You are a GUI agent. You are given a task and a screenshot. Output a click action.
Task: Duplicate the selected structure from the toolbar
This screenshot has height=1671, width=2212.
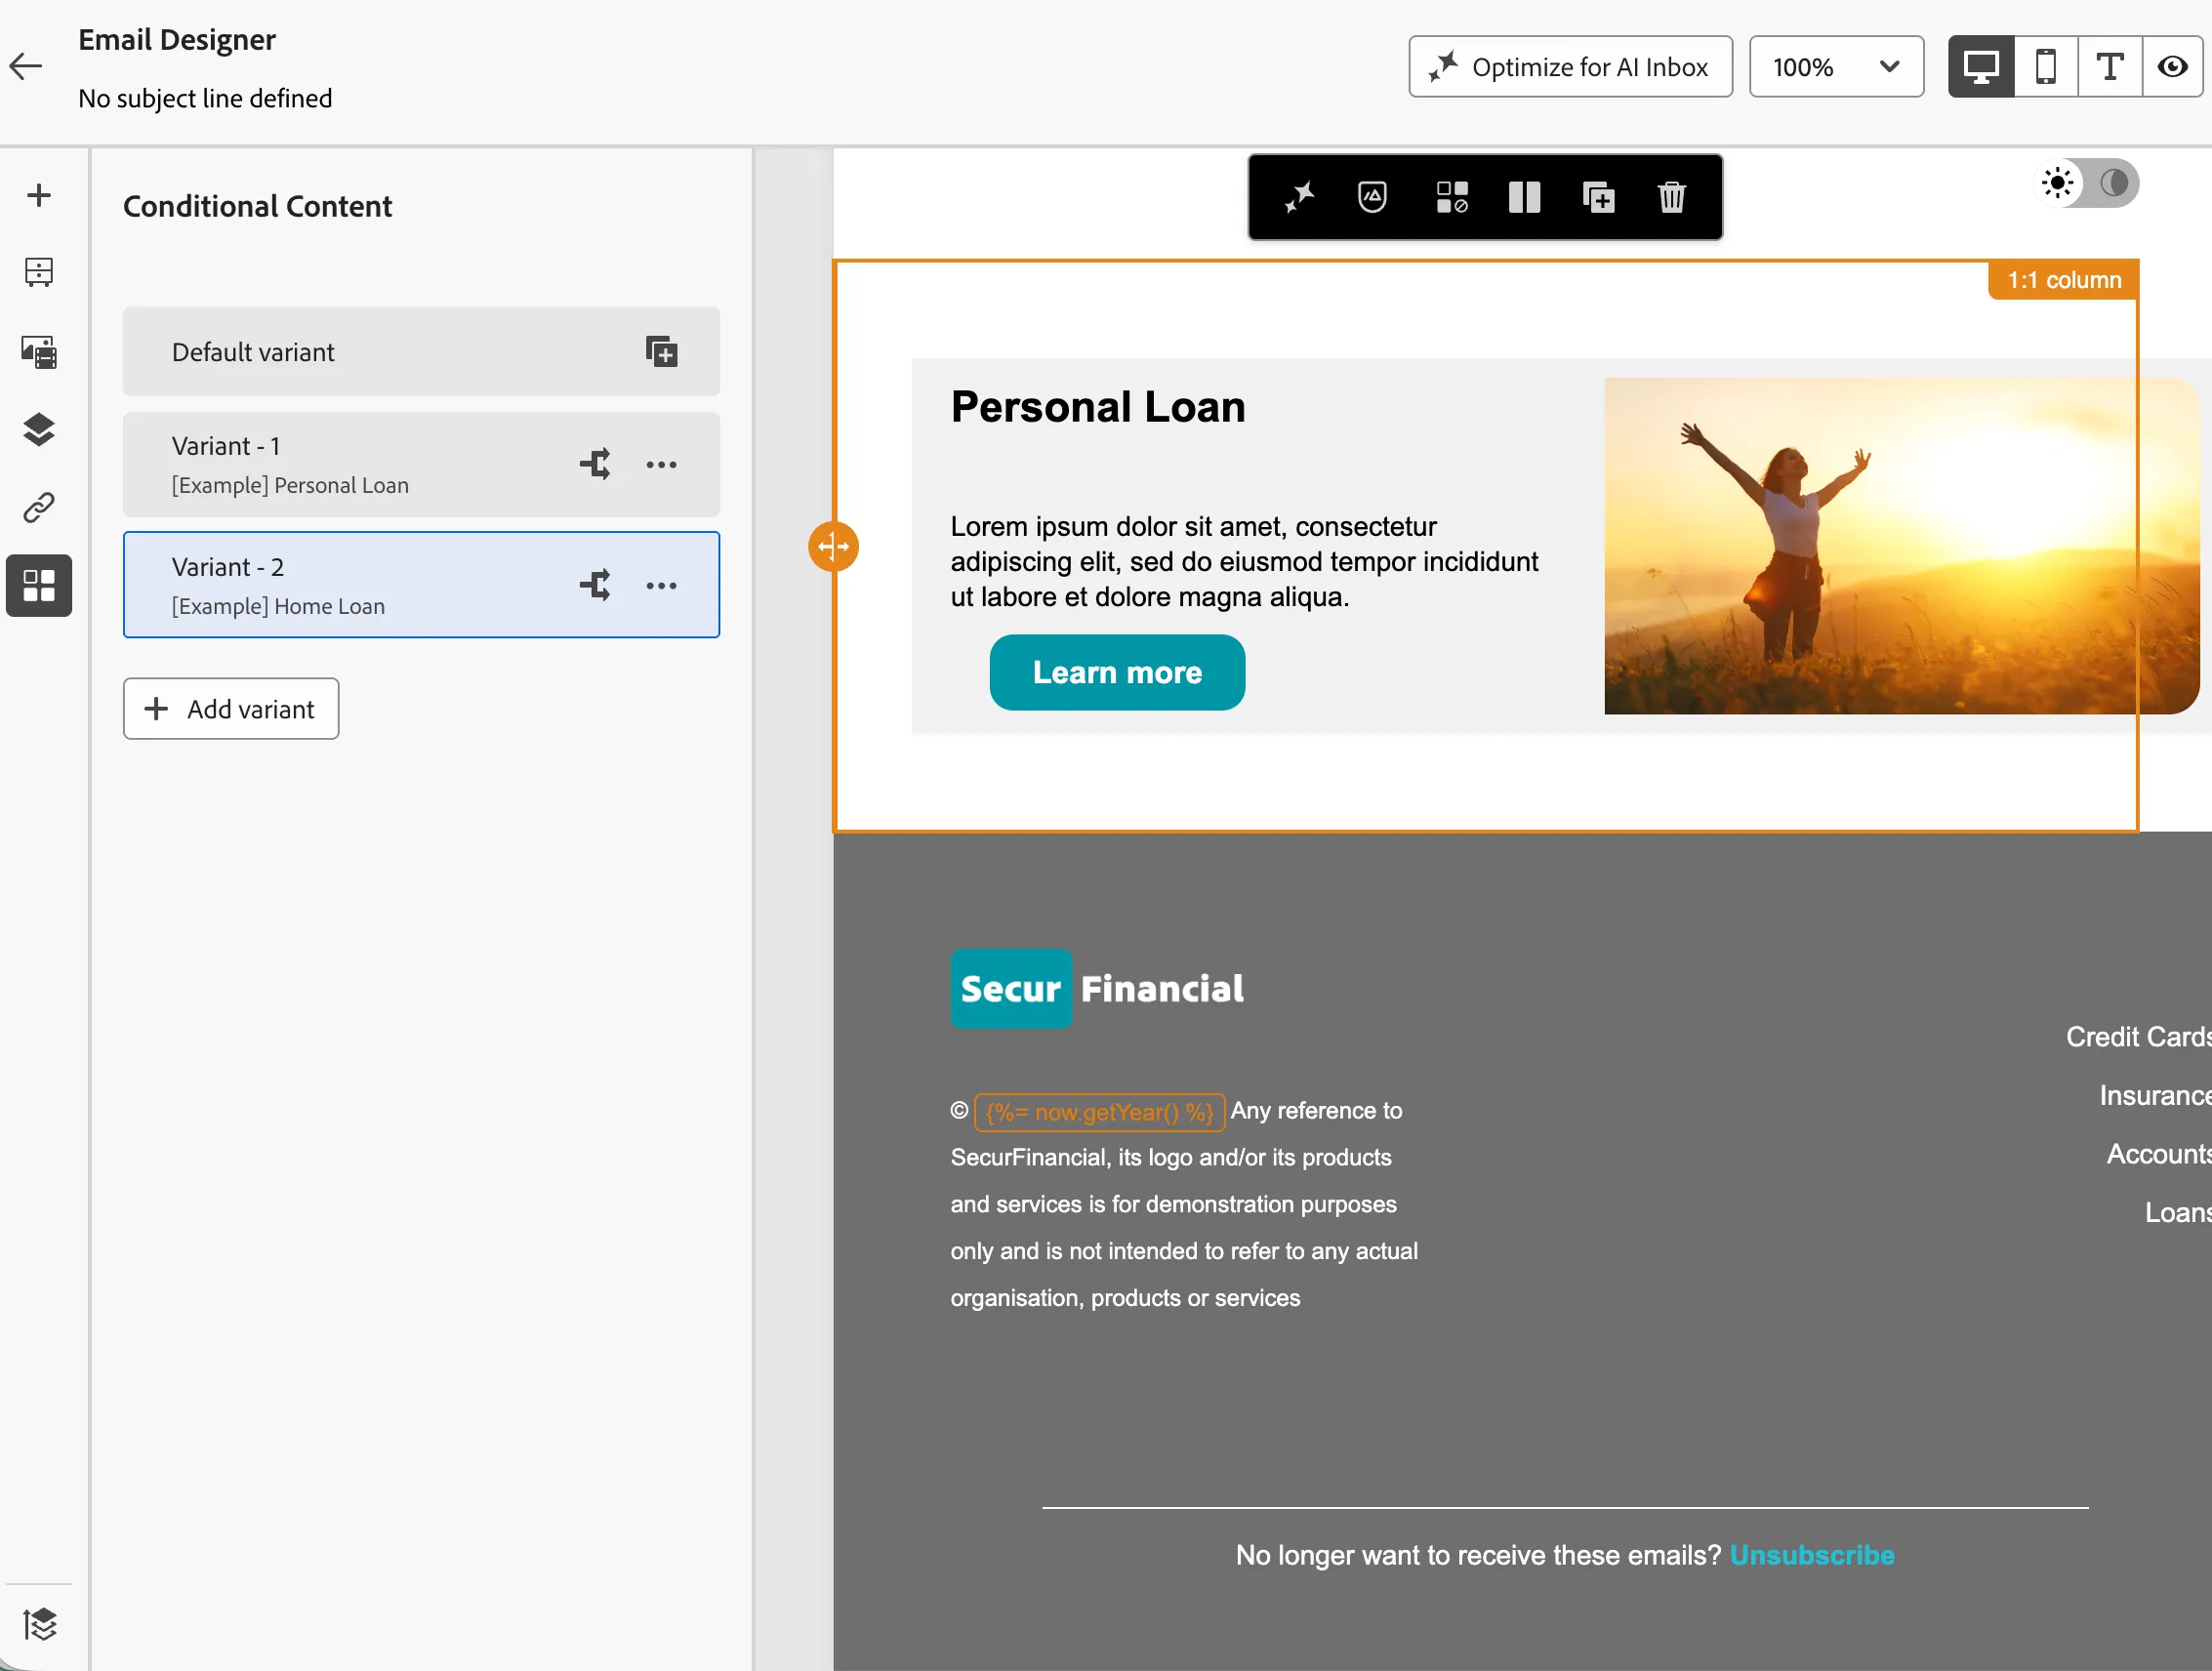coord(1598,197)
